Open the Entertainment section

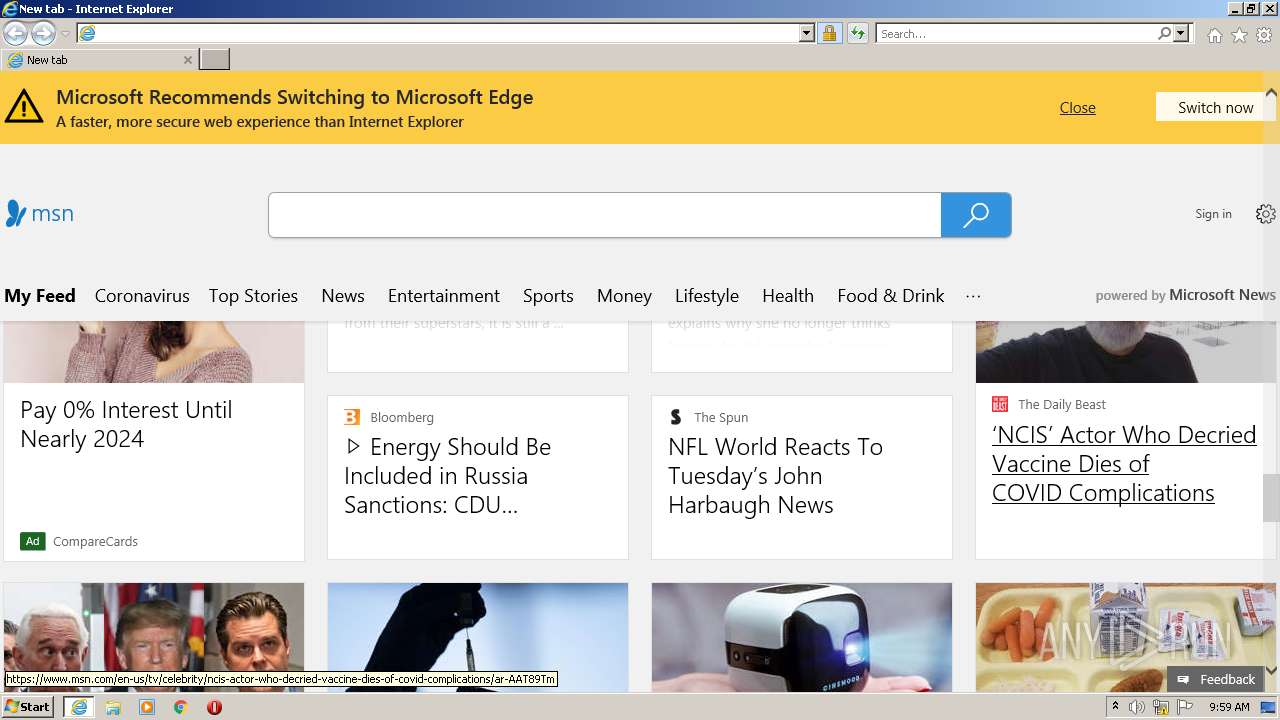[444, 296]
